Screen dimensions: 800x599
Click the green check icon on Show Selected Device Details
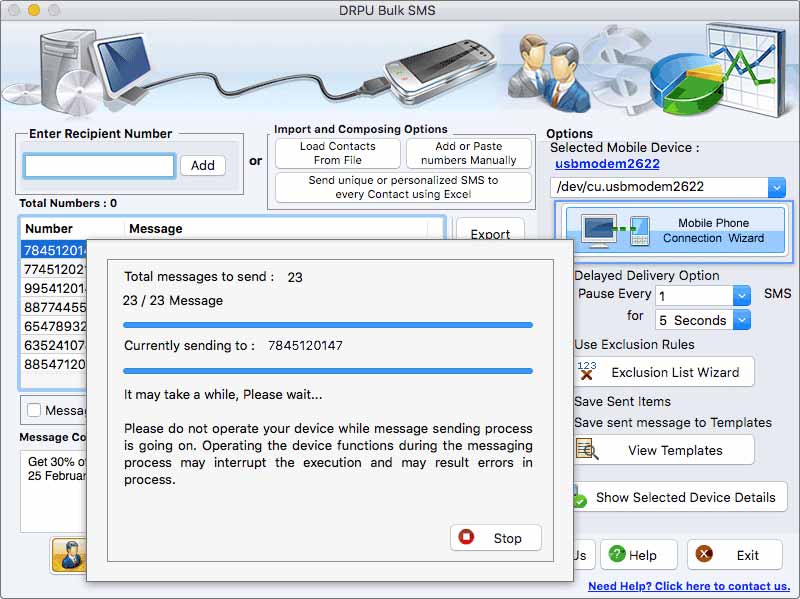582,497
